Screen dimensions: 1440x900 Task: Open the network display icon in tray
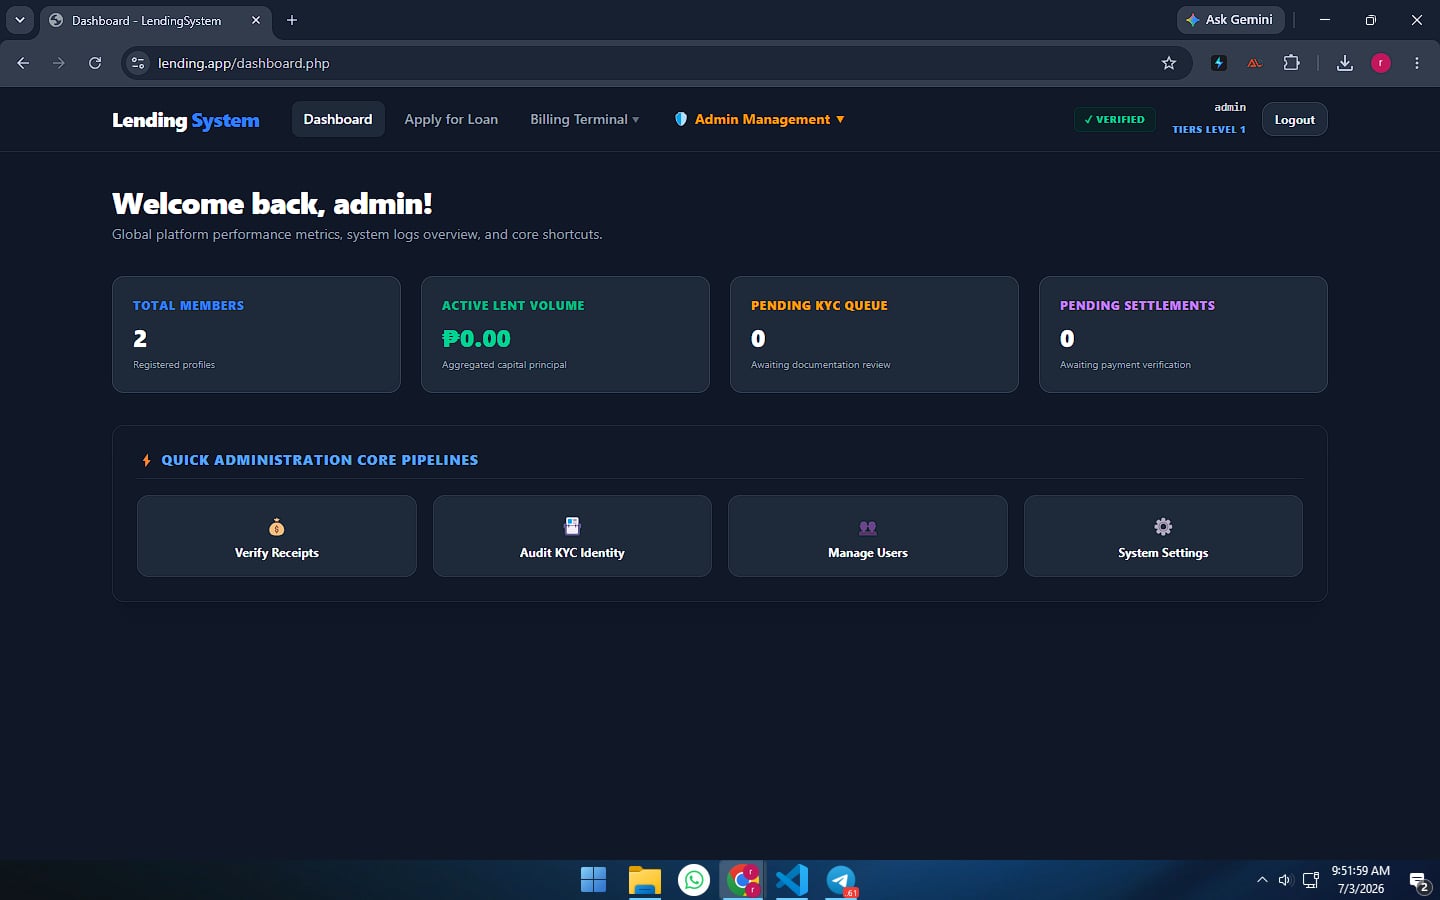pos(1311,880)
